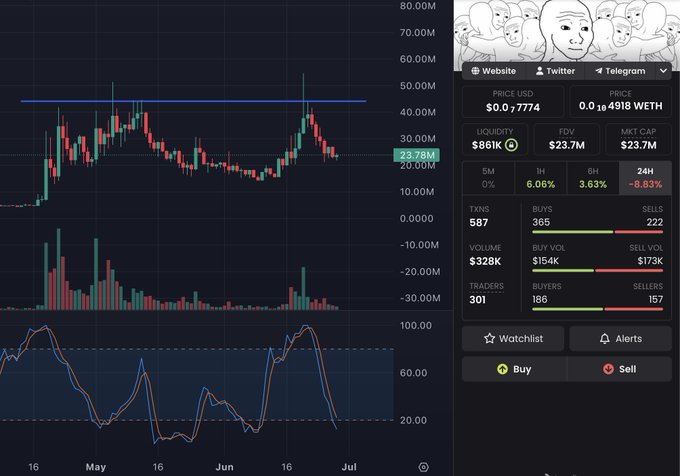Click the buys versus sells ratio bar

click(598, 232)
